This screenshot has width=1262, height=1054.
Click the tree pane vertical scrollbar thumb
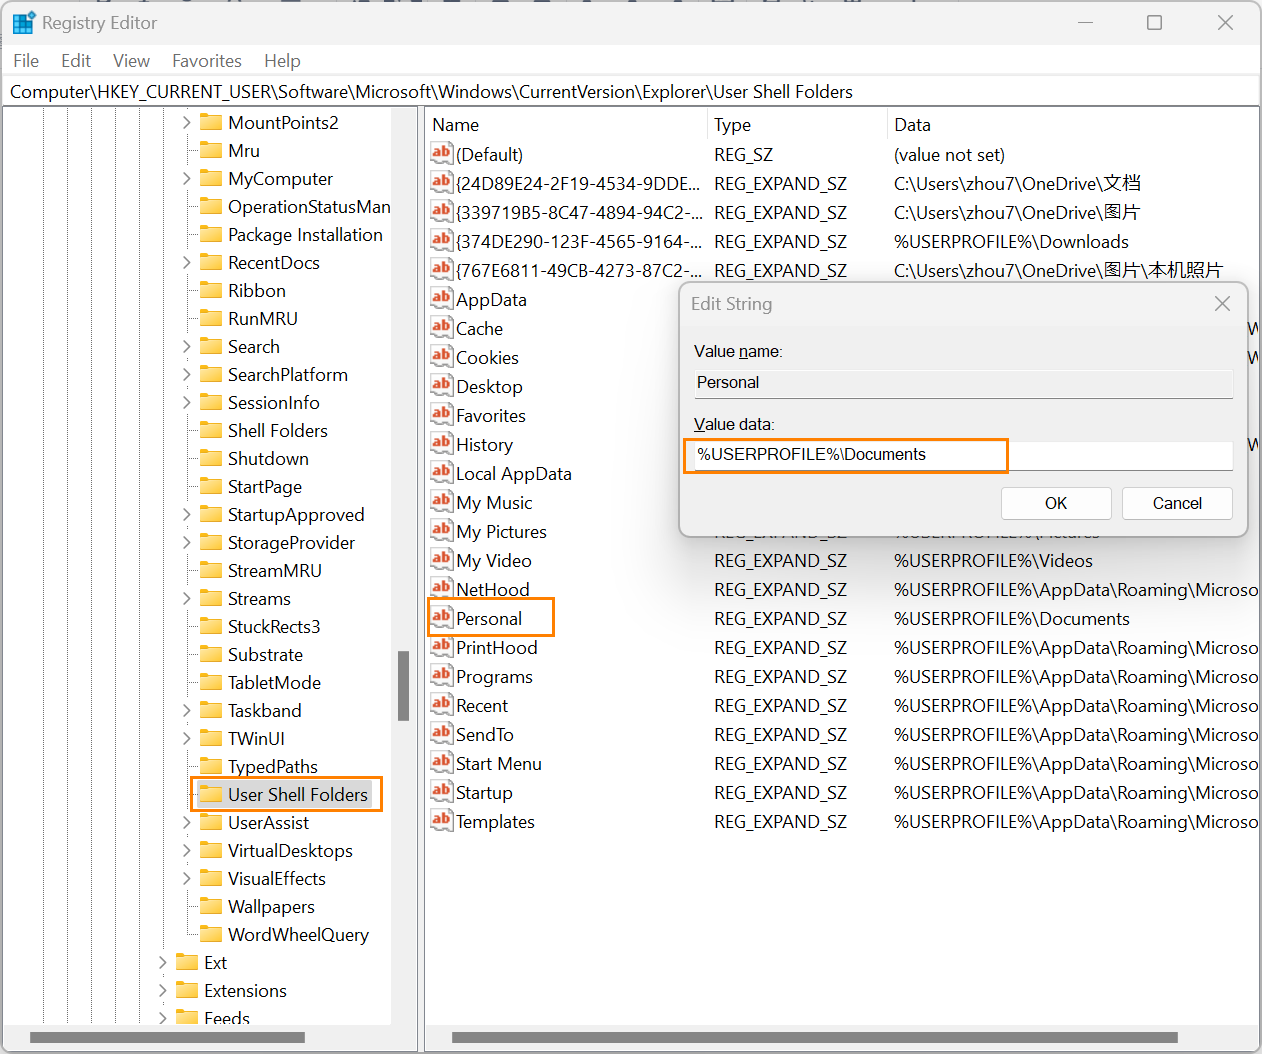[403, 686]
